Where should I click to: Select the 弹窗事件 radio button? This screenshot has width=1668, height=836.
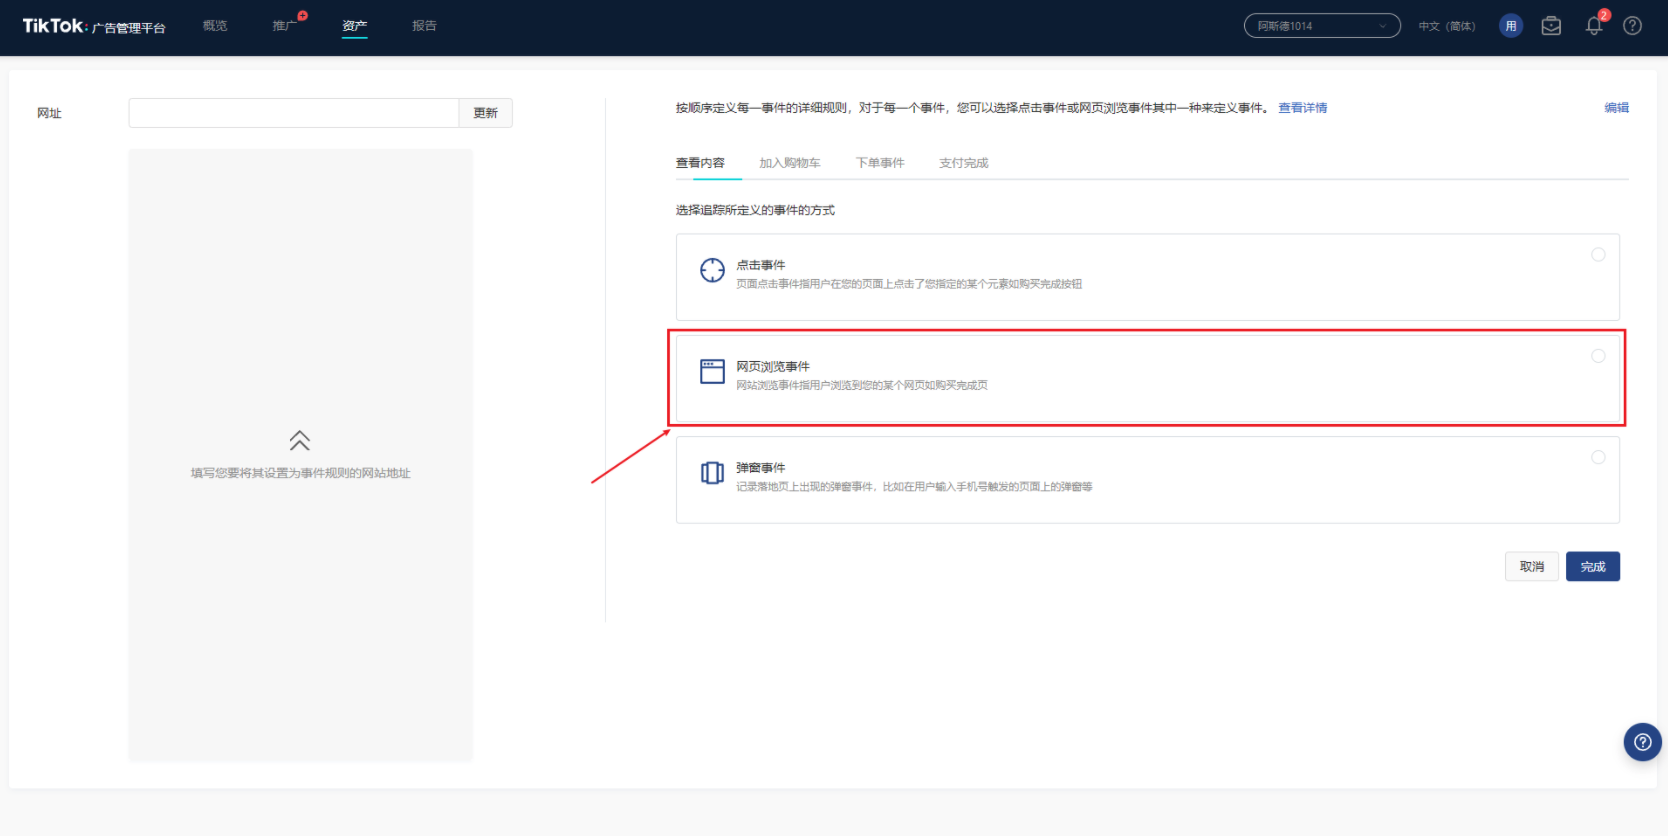click(x=1598, y=457)
